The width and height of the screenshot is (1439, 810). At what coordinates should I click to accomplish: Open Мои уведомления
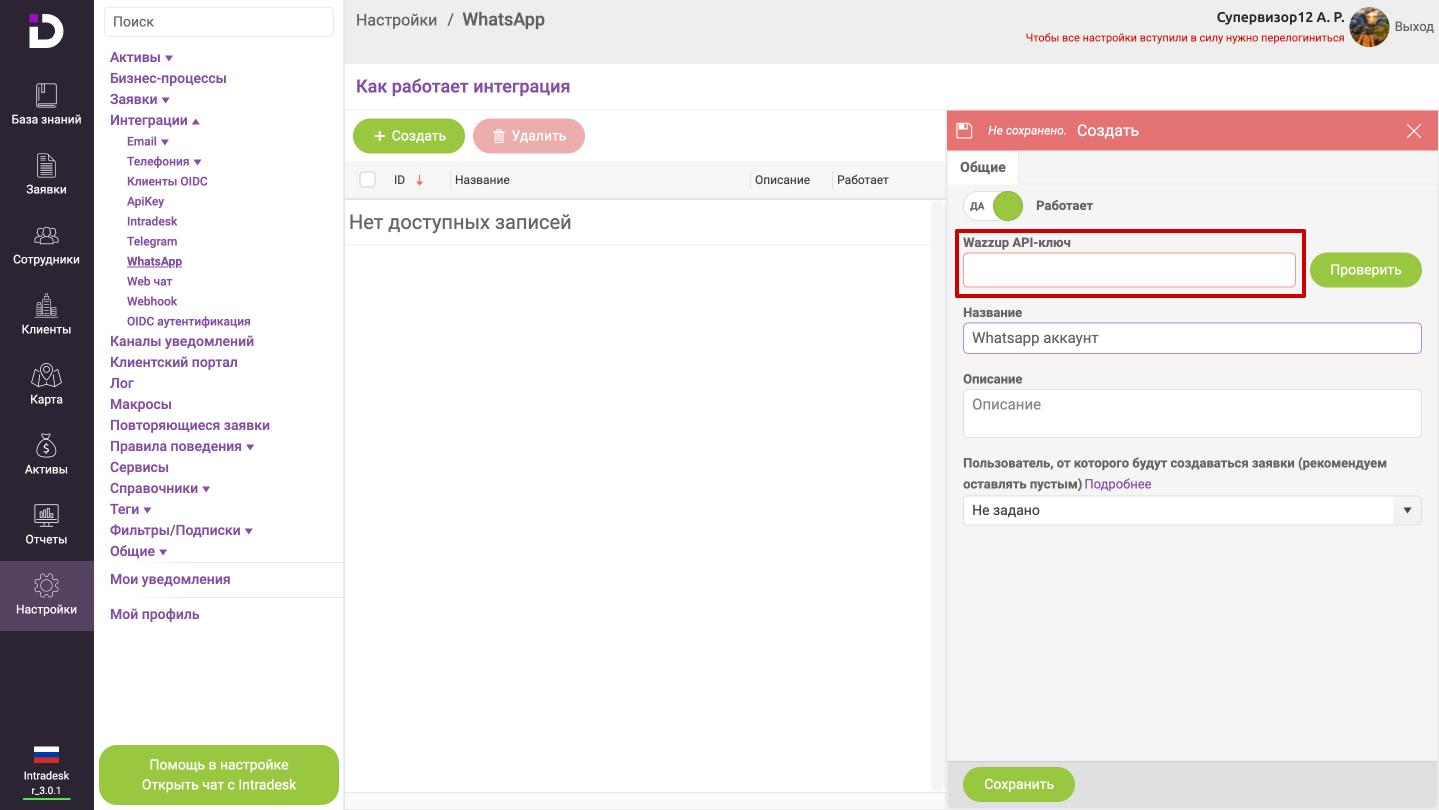tap(170, 579)
